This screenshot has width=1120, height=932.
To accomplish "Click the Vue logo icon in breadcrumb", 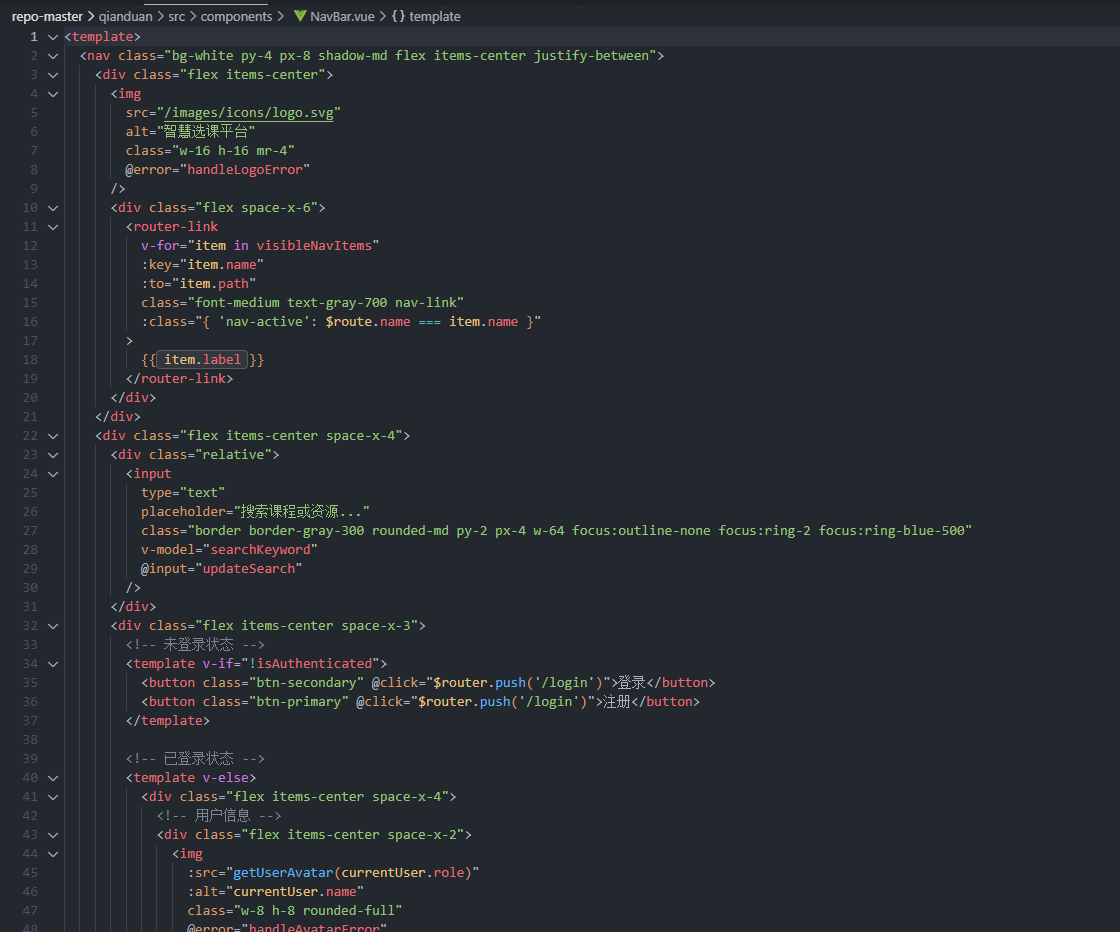I will 300,16.
